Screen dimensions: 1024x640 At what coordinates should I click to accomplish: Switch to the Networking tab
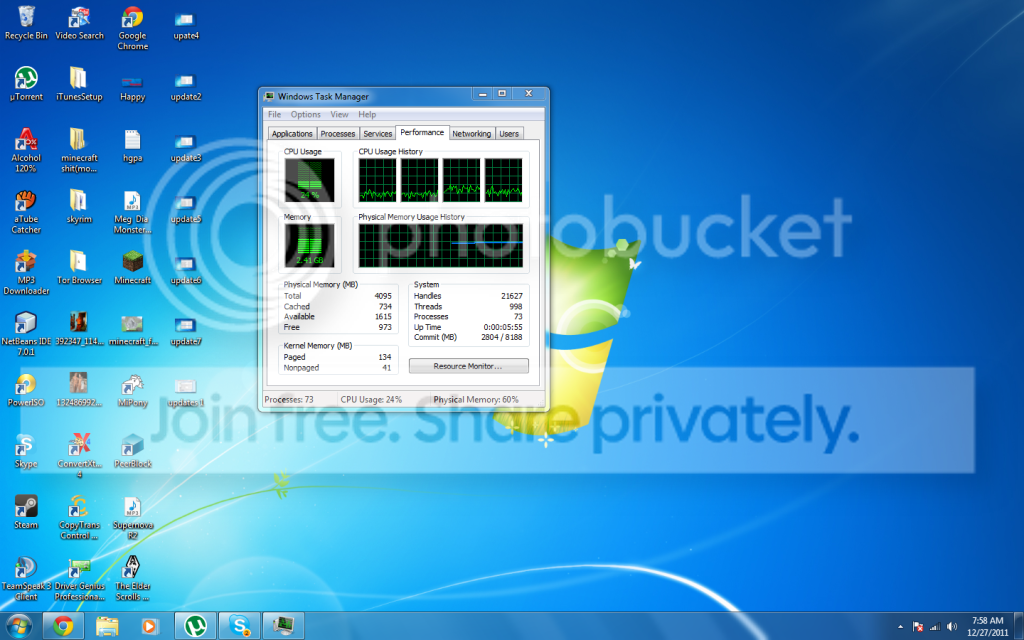(x=472, y=133)
